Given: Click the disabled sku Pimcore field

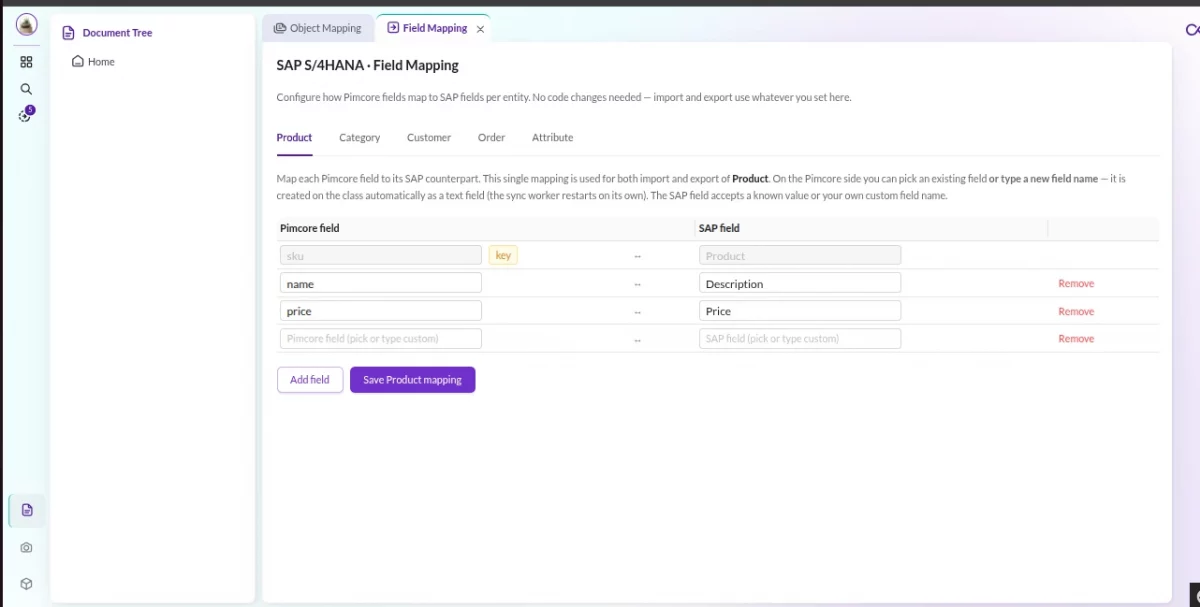Looking at the screenshot, I should tap(381, 255).
